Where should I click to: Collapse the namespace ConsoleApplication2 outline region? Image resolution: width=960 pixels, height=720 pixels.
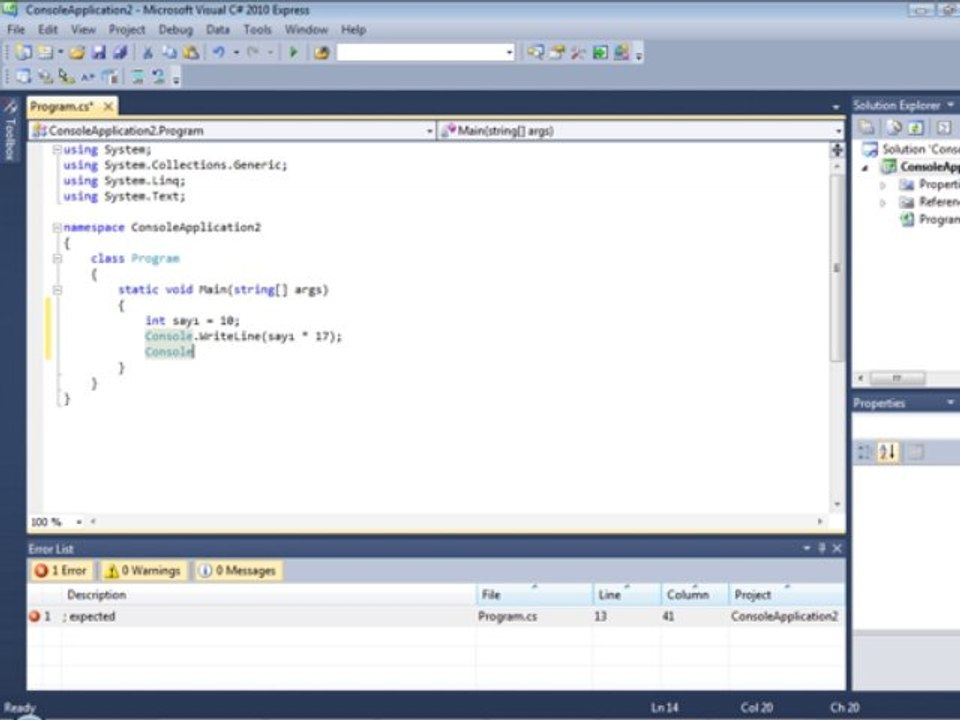[x=57, y=227]
